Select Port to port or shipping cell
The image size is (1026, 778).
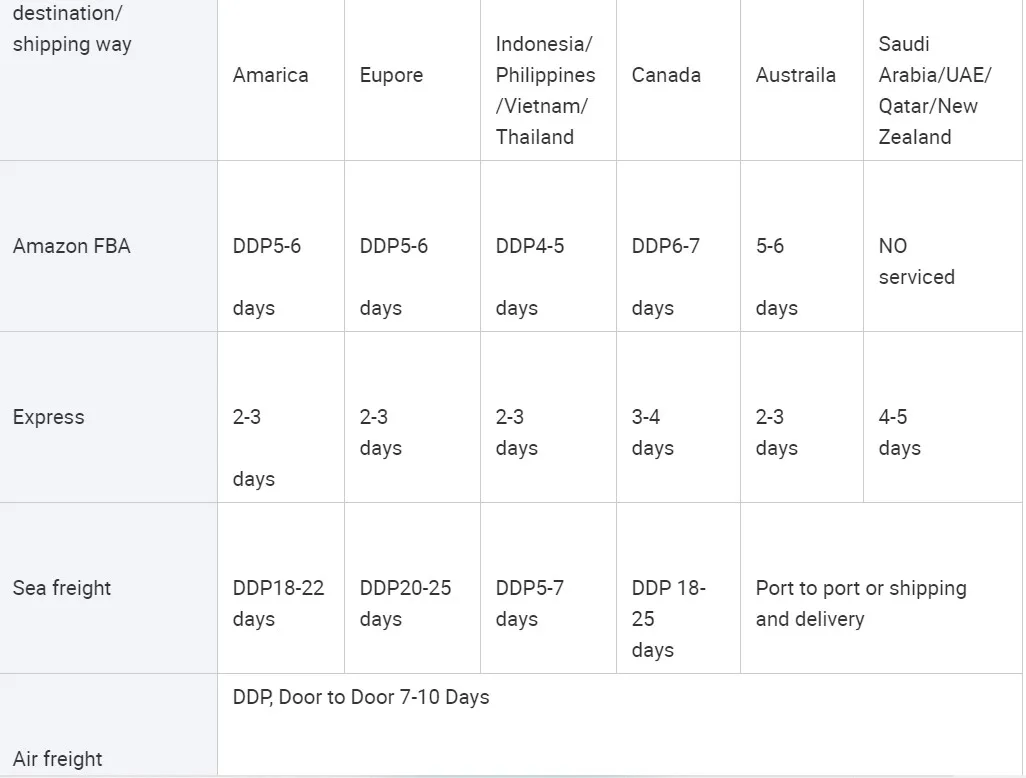point(881,588)
